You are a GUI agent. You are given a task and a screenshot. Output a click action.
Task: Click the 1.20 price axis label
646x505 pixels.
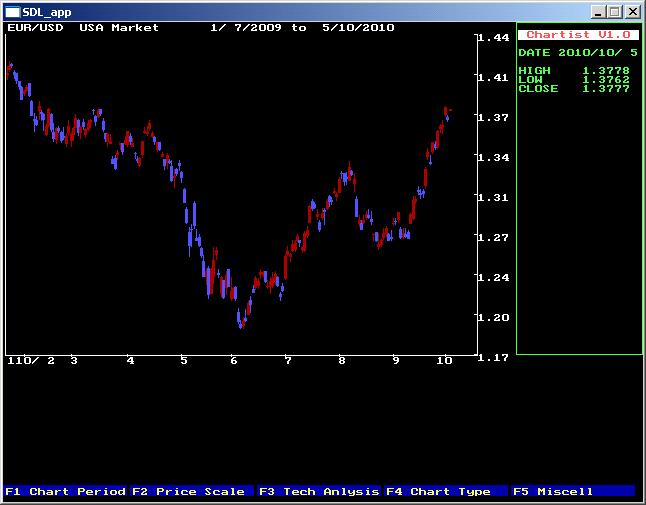494,318
